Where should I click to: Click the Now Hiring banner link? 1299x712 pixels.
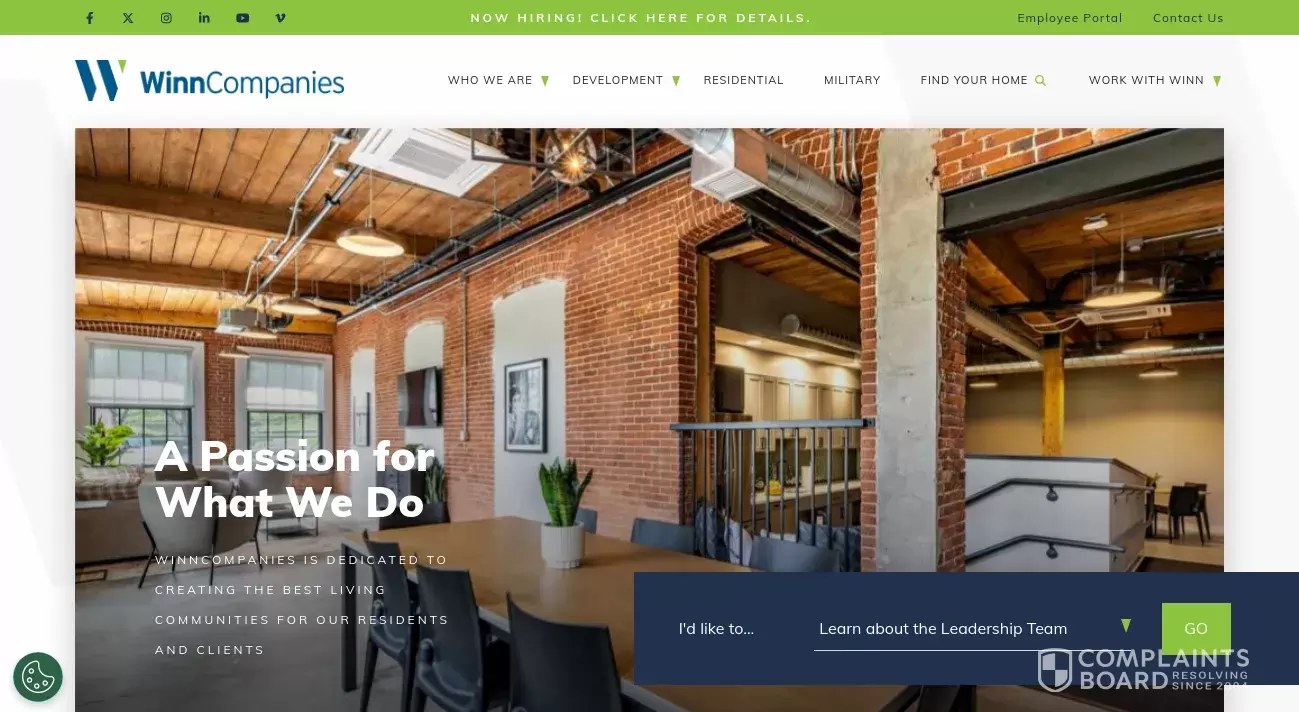tap(641, 18)
